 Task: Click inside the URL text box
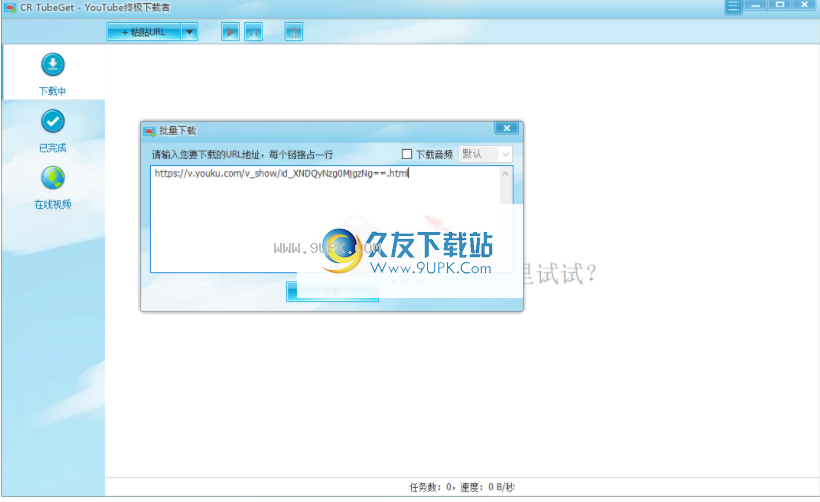click(x=331, y=220)
